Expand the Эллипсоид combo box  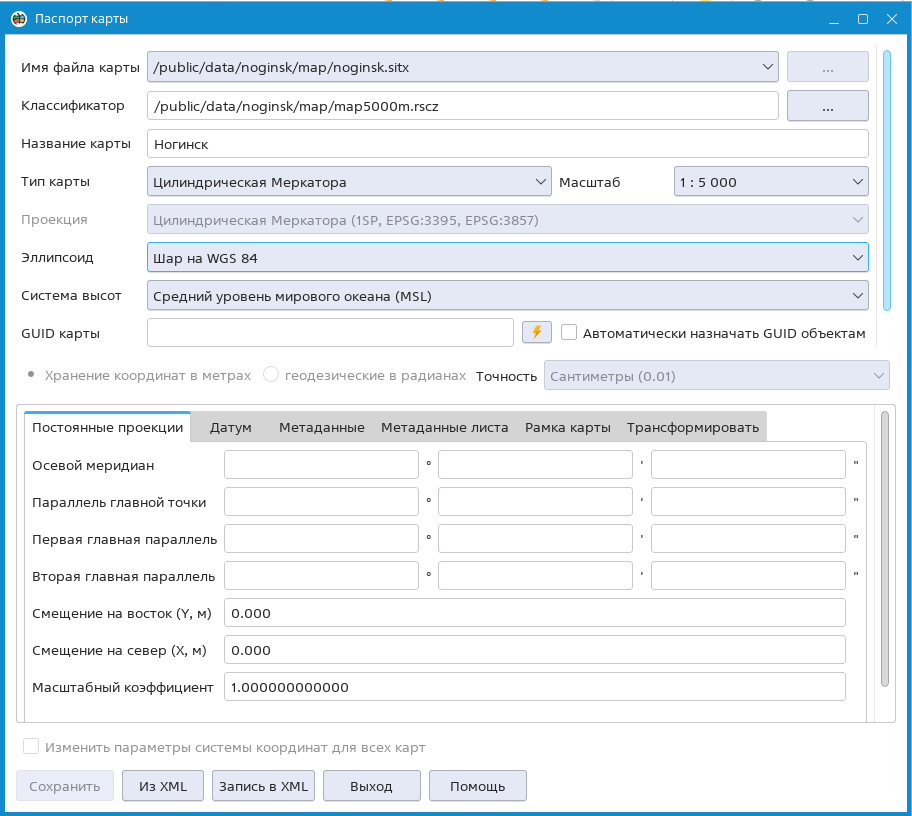[507, 257]
